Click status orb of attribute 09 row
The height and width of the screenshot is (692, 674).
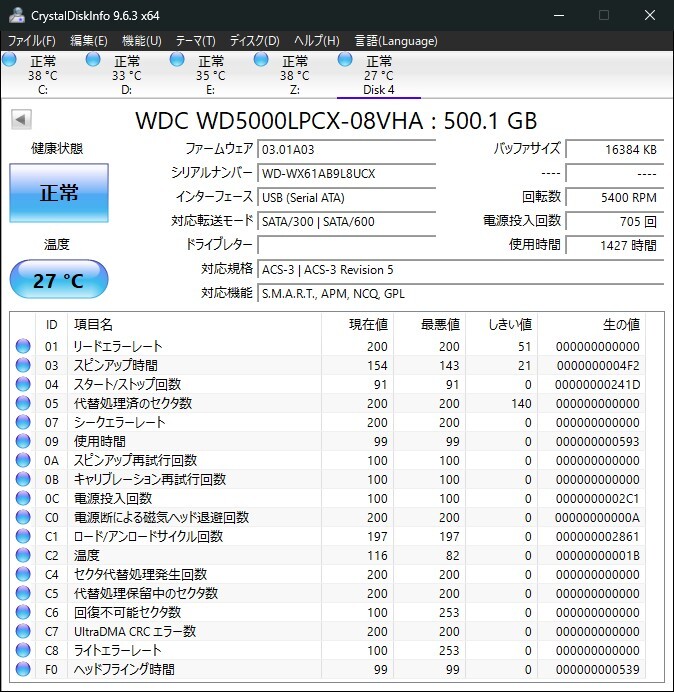[x=23, y=441]
